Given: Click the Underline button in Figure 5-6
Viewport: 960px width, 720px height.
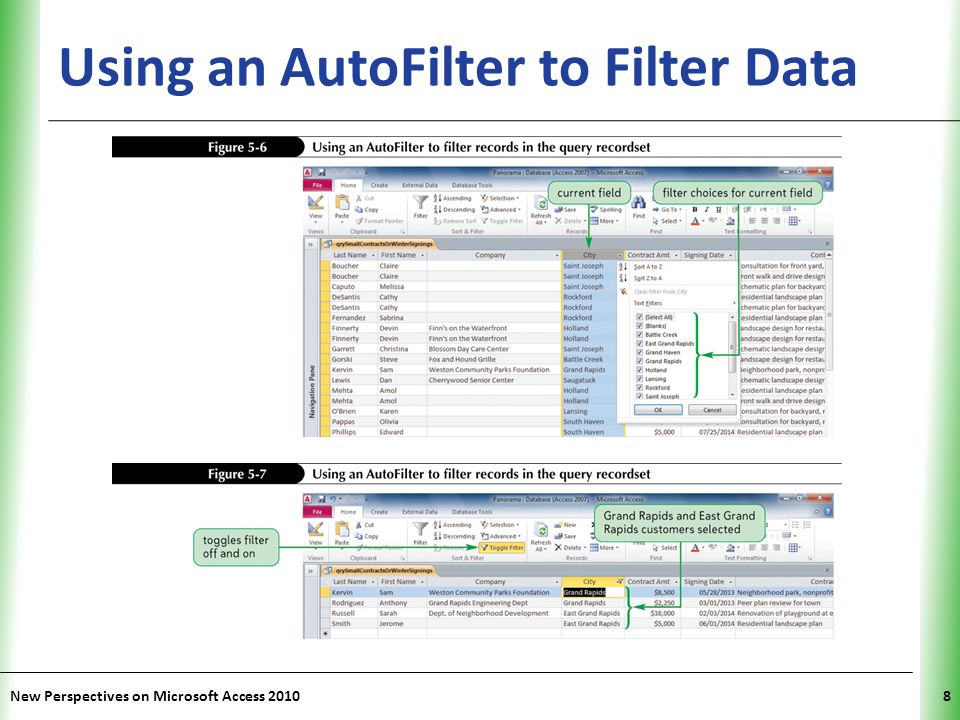Looking at the screenshot, I should (718, 209).
